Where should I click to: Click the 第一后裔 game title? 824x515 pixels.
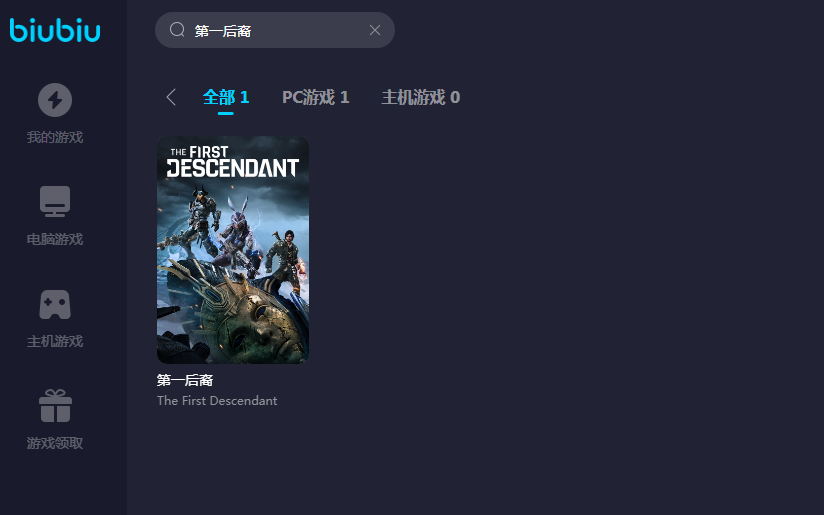(x=185, y=380)
